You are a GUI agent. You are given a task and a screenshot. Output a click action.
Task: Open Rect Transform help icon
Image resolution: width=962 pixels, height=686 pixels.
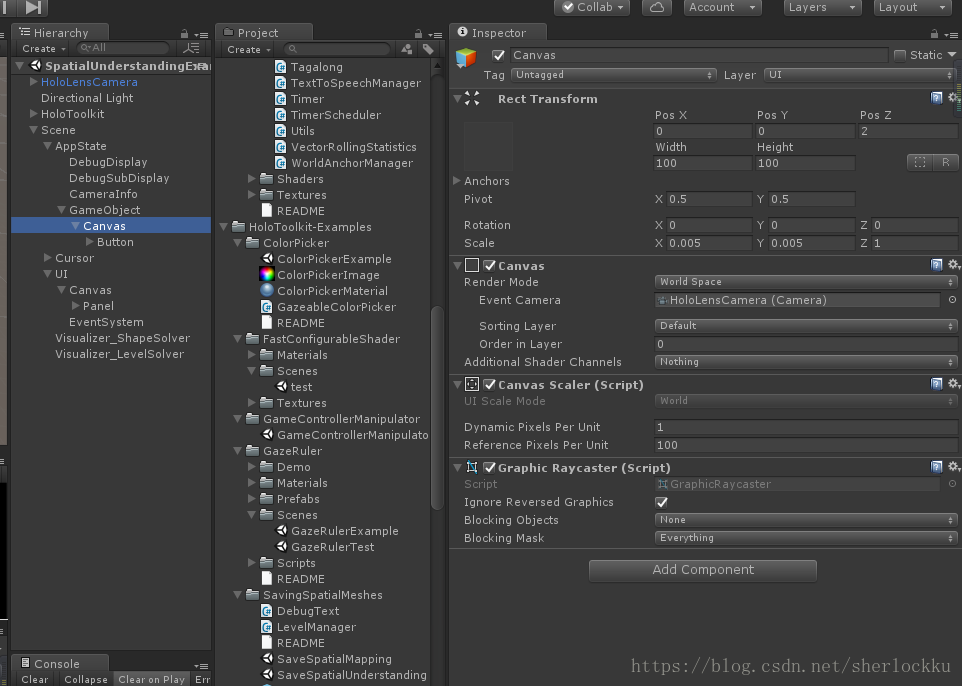pyautogui.click(x=936, y=98)
